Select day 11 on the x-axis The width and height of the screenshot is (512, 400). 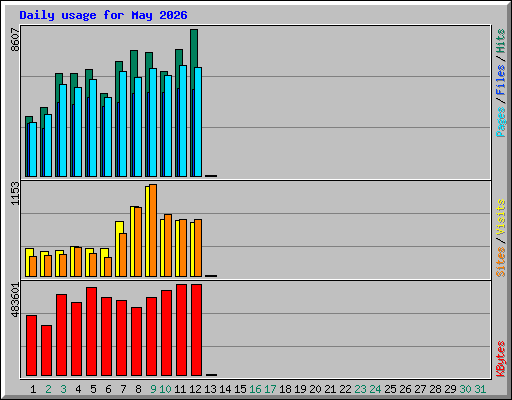pyautogui.click(x=180, y=389)
